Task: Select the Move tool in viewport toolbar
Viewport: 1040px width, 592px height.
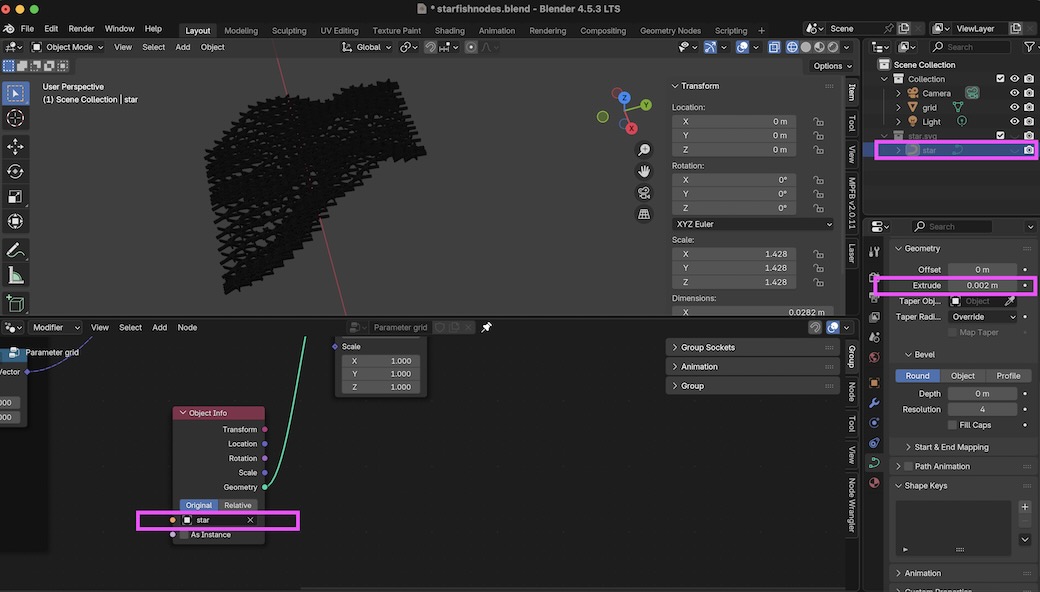Action: tap(15, 146)
